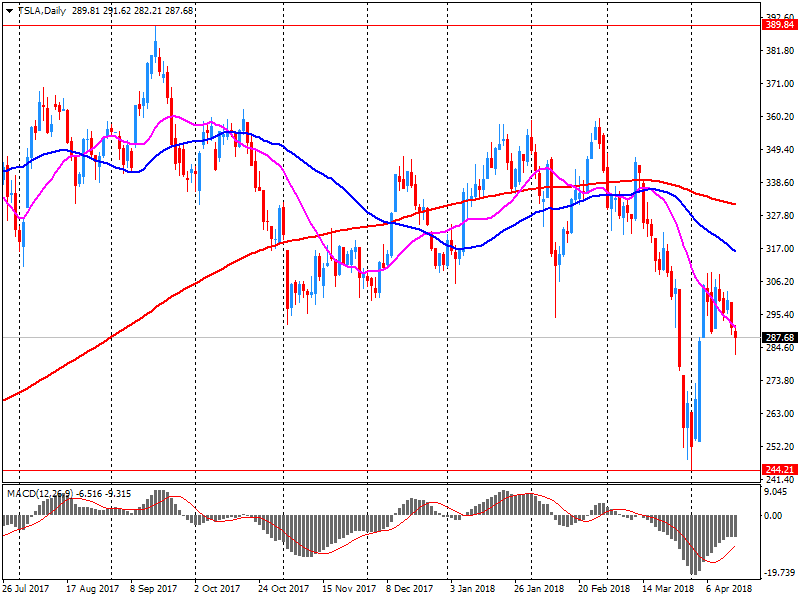Click the 381.80 price axis value
The image size is (800, 600).
(x=780, y=51)
